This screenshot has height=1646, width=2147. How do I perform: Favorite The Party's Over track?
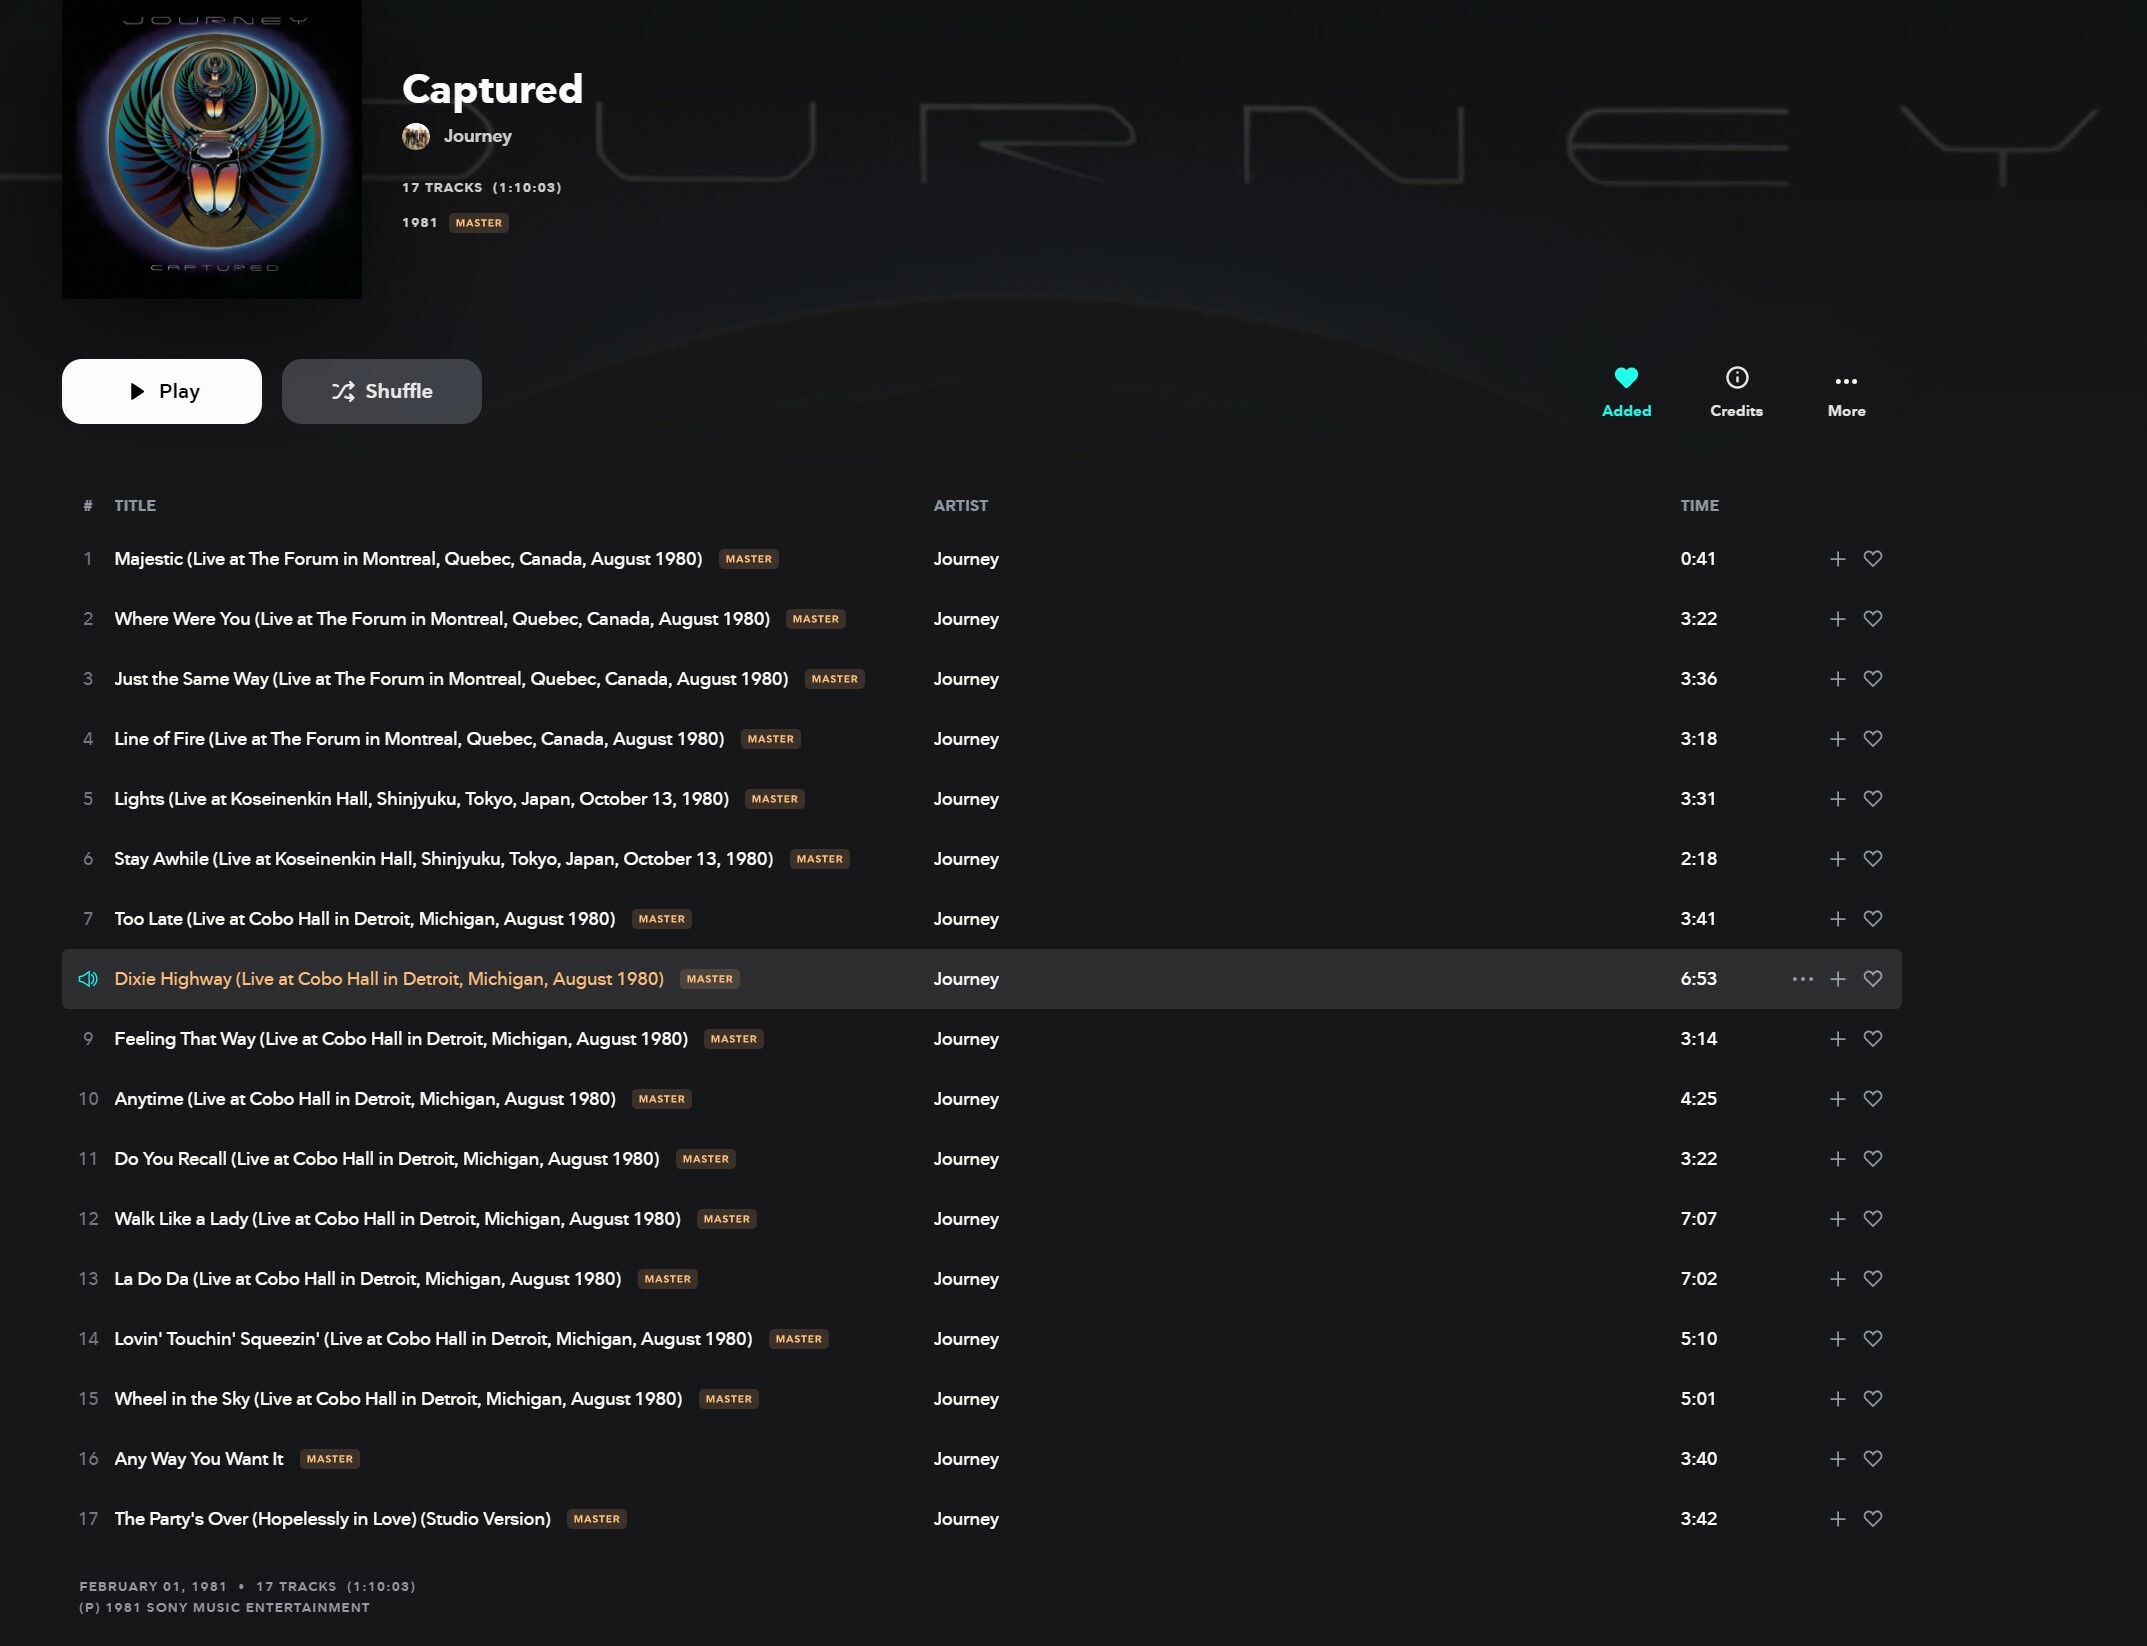tap(1873, 1519)
